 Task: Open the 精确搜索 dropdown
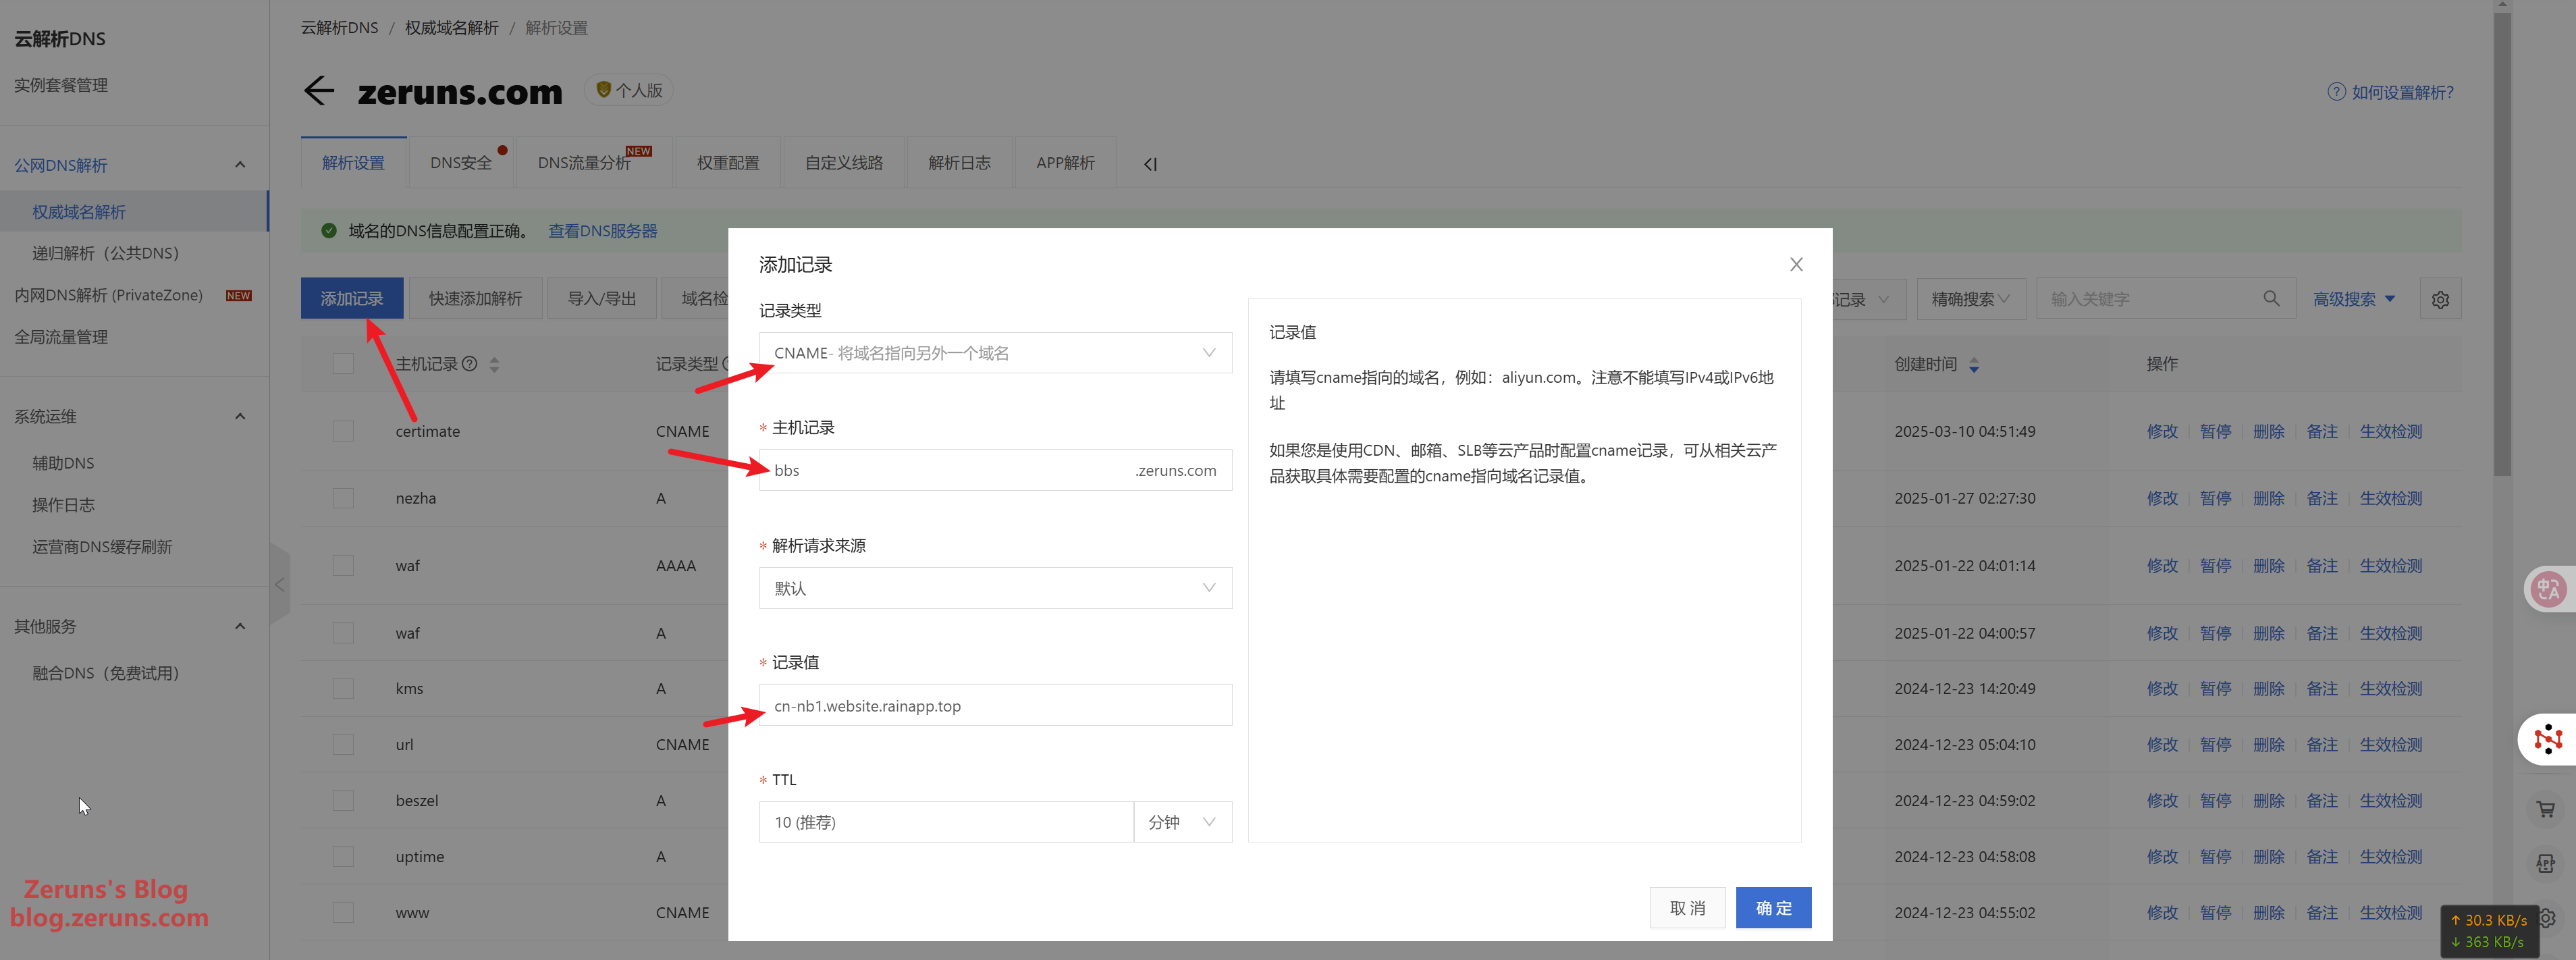pos(1970,299)
